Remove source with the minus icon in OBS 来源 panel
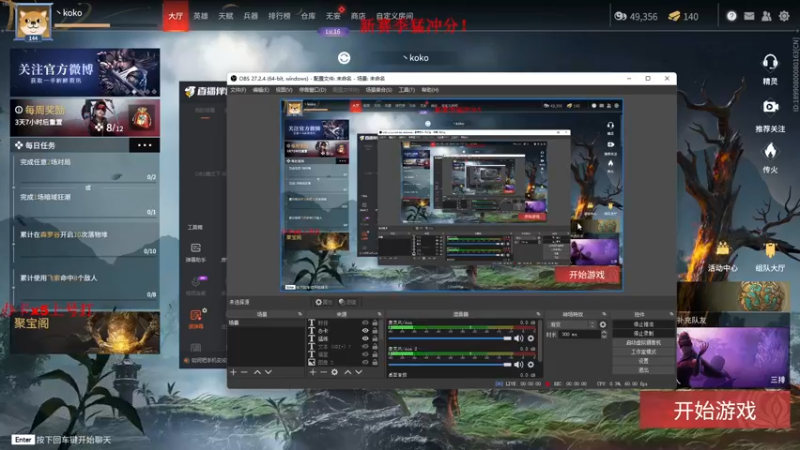 (x=323, y=372)
